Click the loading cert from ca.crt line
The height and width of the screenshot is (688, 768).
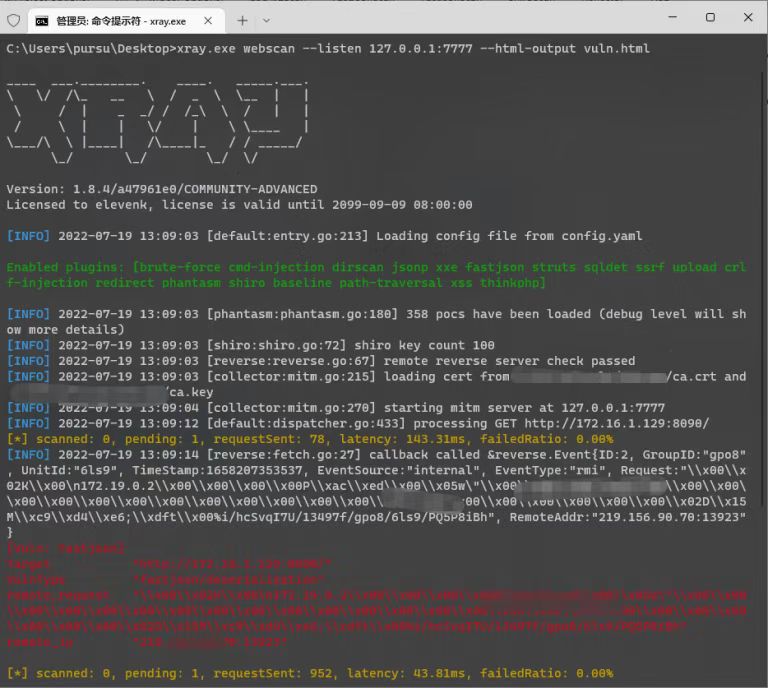[376, 384]
